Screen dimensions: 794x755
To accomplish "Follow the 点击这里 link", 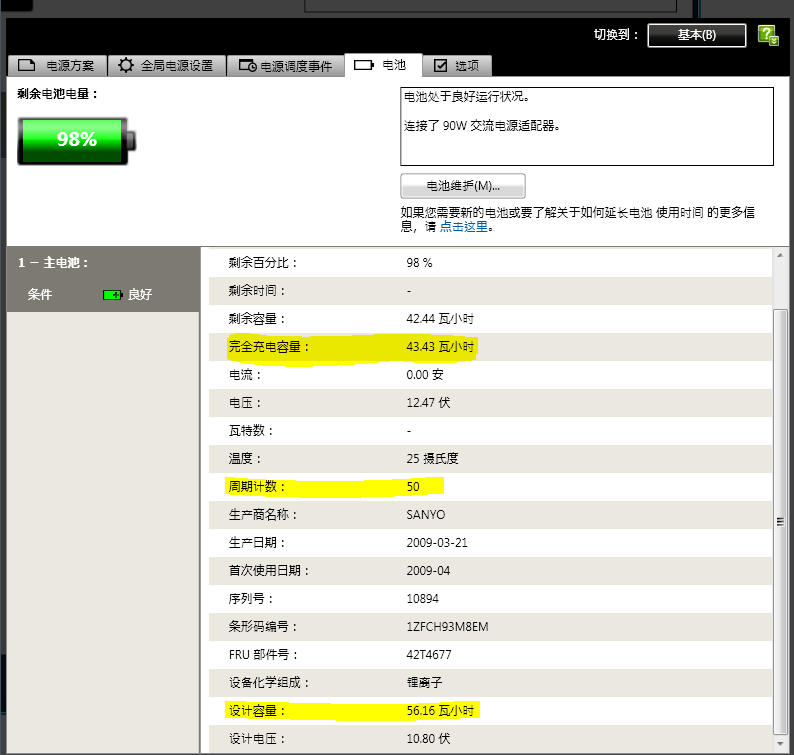I will [x=464, y=227].
